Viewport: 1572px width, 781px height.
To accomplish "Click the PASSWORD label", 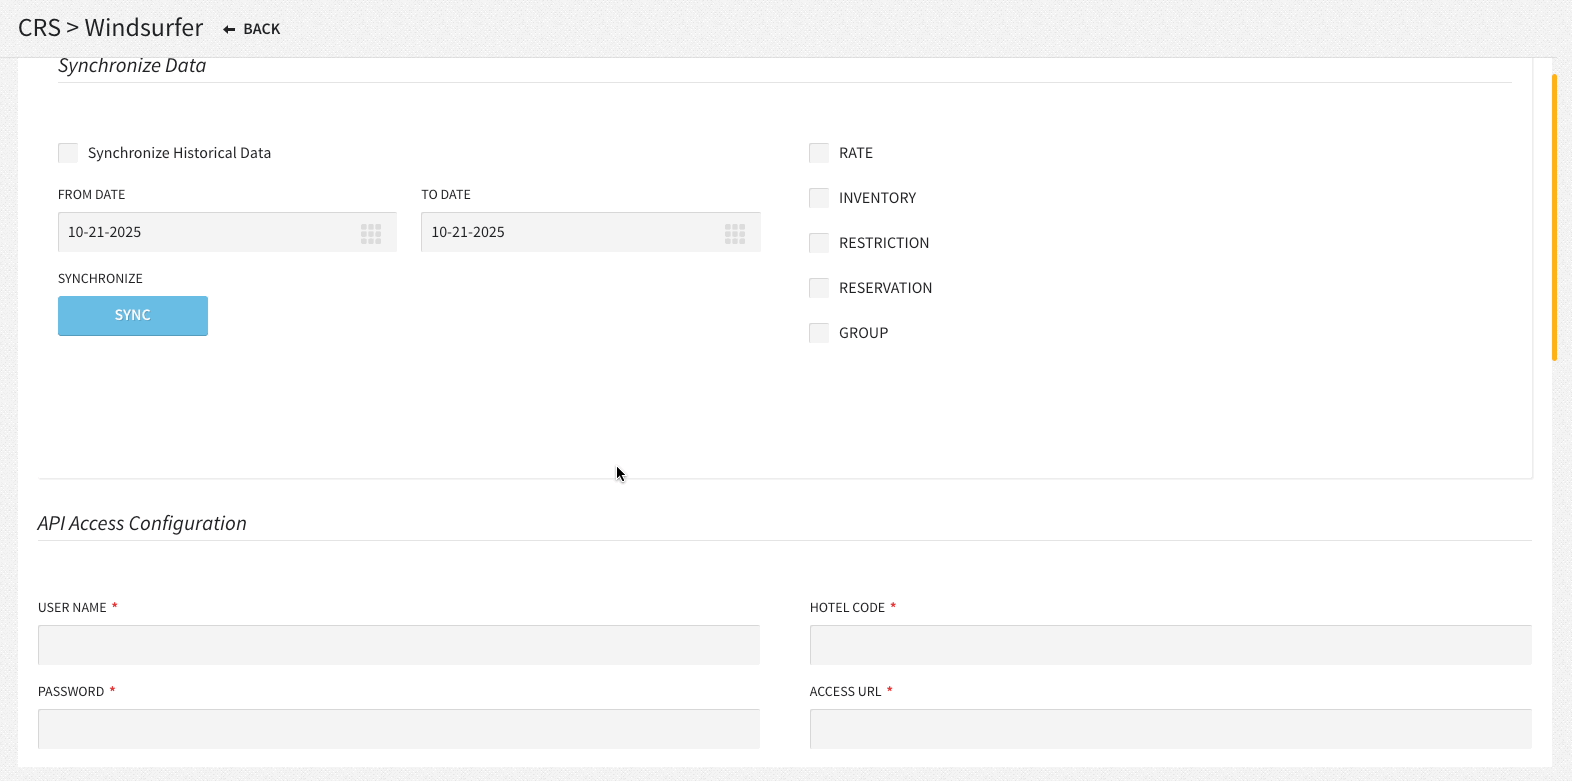I will [x=71, y=692].
